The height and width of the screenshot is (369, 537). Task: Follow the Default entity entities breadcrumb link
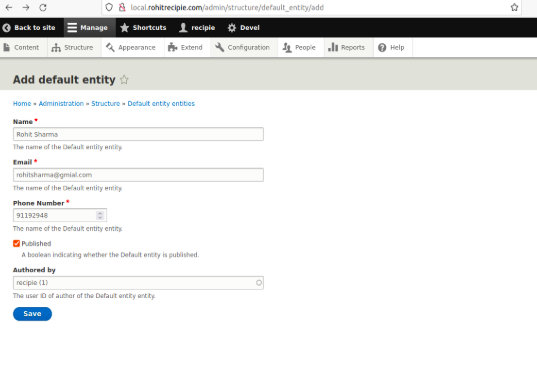point(161,103)
